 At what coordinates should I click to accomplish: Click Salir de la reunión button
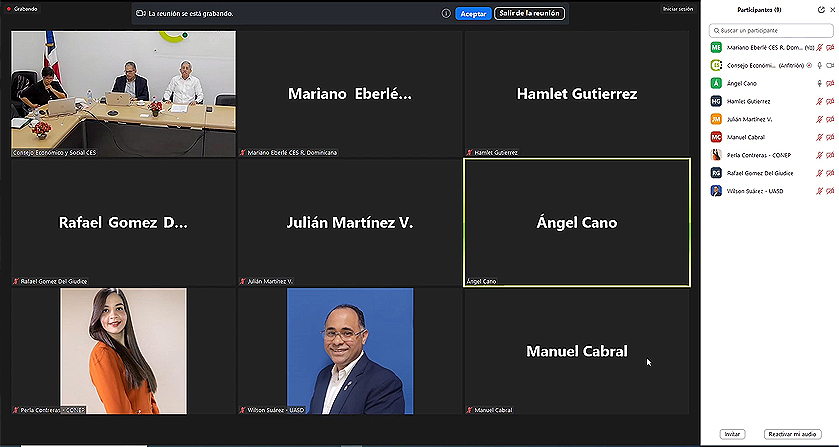pyautogui.click(x=529, y=13)
